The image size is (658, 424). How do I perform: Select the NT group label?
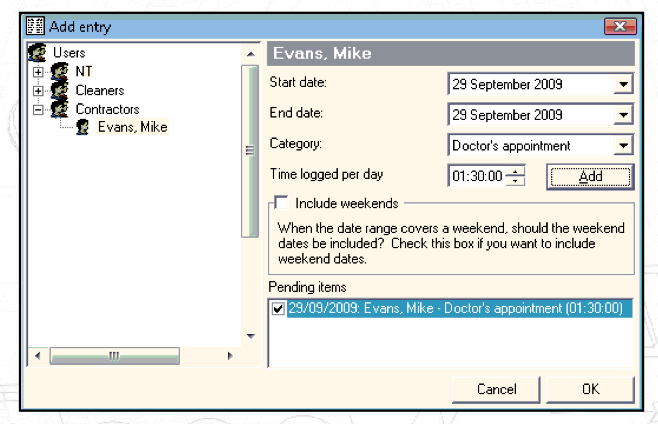point(84,71)
